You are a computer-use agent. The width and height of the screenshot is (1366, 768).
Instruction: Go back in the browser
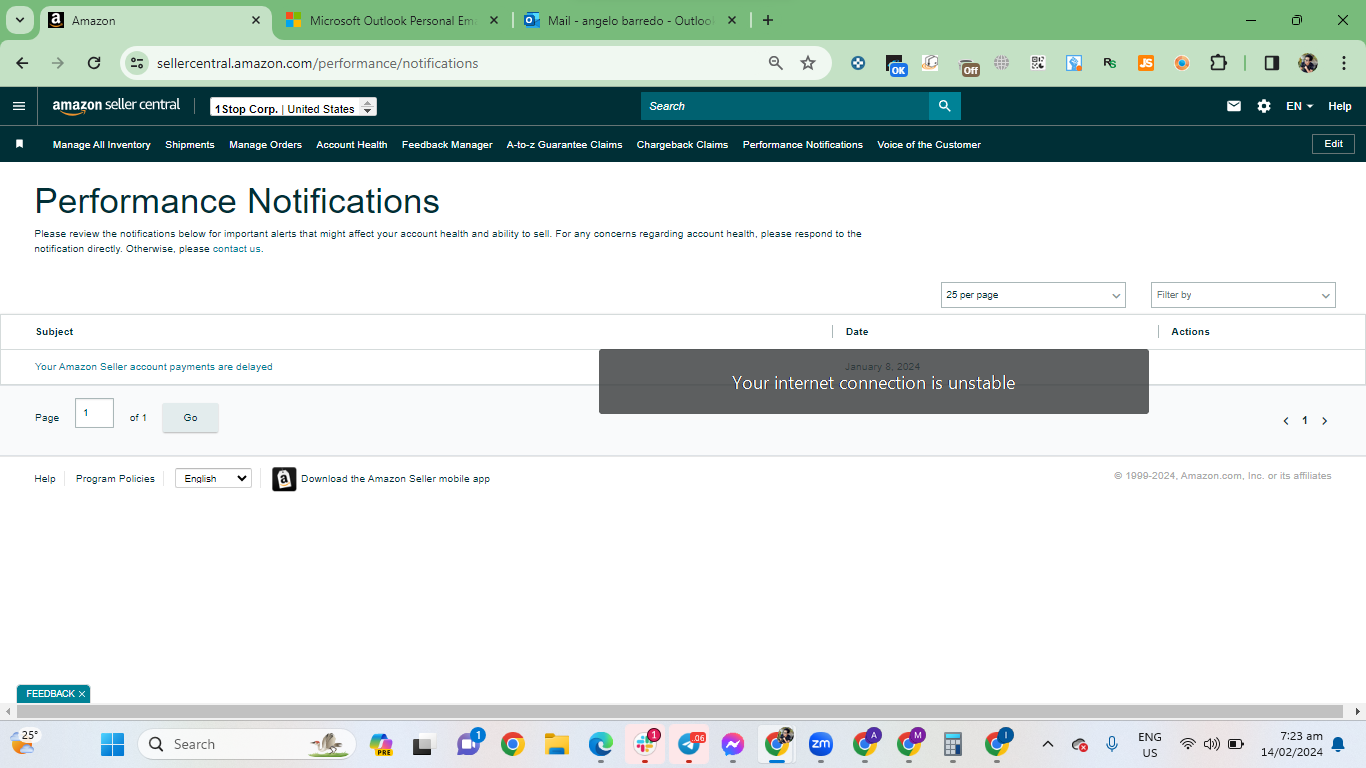coord(22,63)
